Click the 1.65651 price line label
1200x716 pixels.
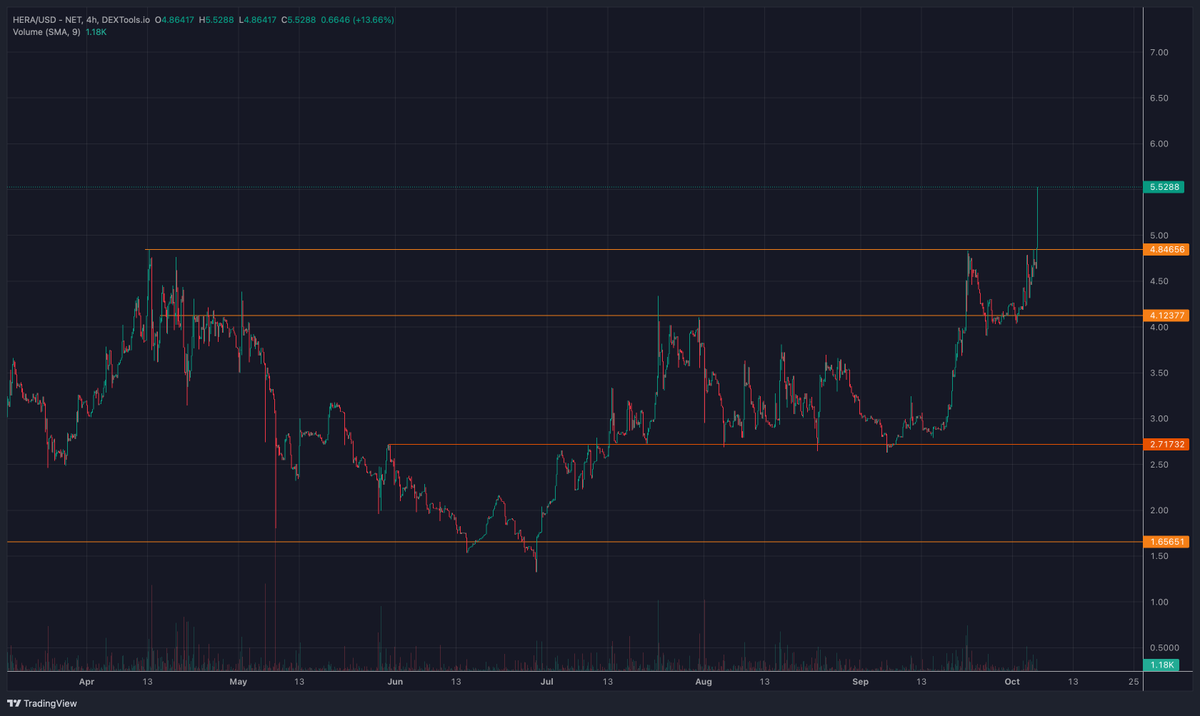1164,541
